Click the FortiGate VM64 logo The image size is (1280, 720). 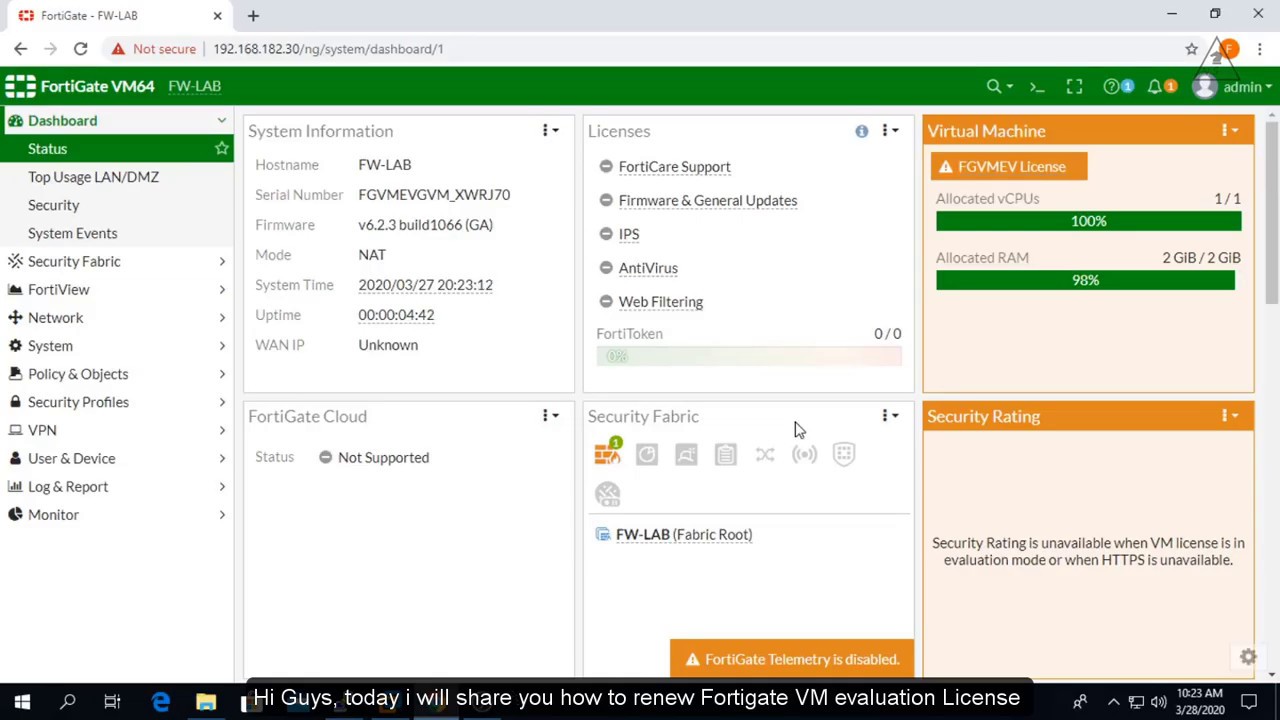[80, 86]
